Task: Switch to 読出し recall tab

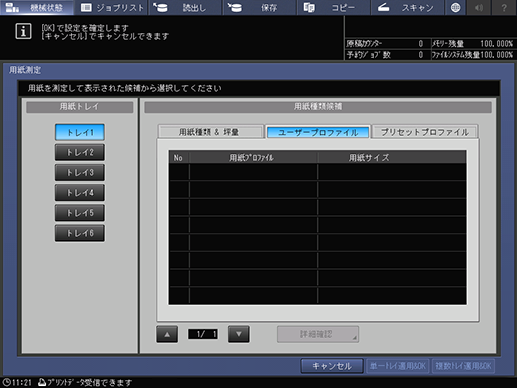Action: click(x=185, y=7)
